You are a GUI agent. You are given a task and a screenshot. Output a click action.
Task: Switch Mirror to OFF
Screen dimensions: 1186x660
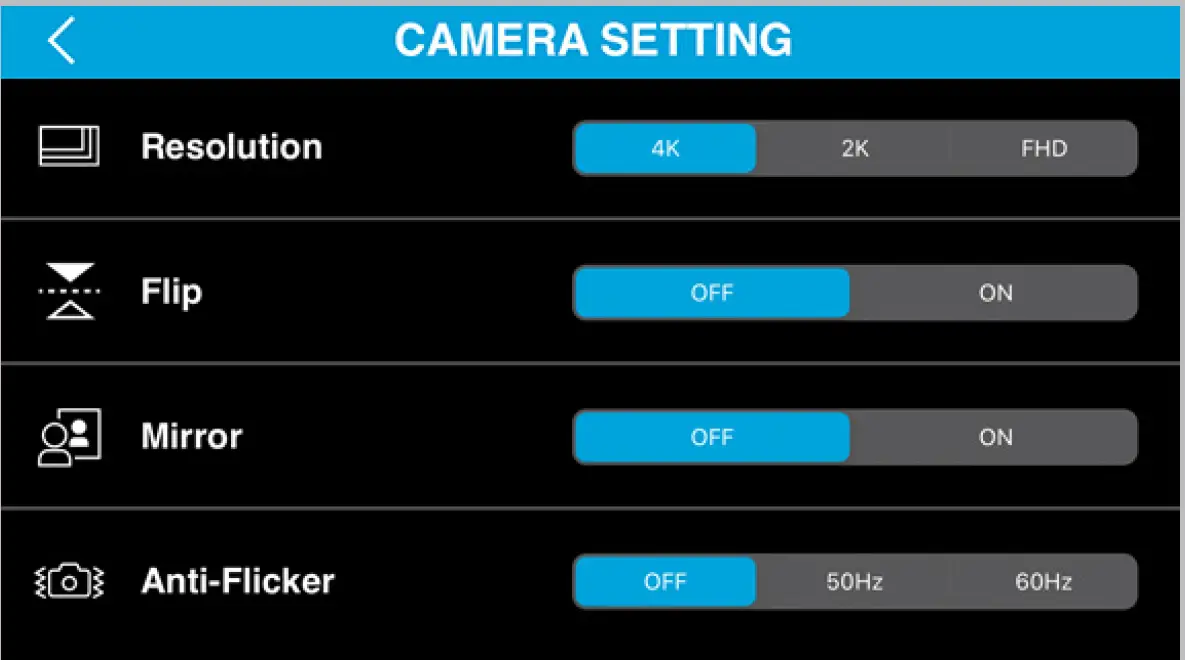click(x=711, y=437)
